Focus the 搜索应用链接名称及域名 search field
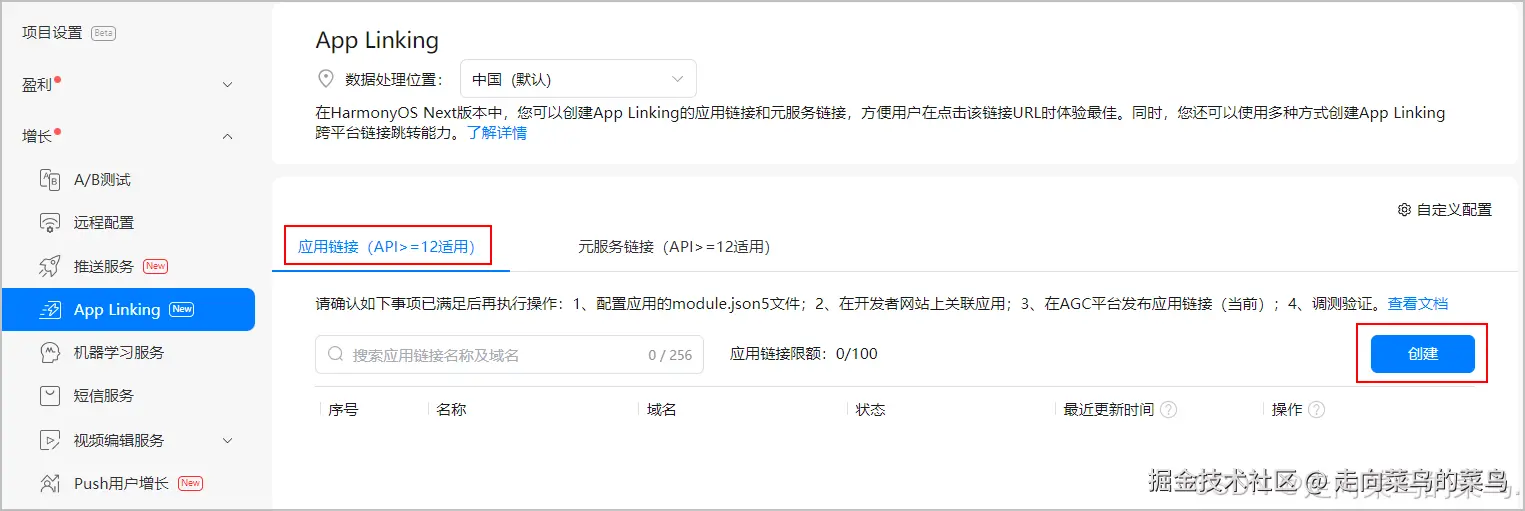This screenshot has height=511, width=1525. pyautogui.click(x=509, y=355)
